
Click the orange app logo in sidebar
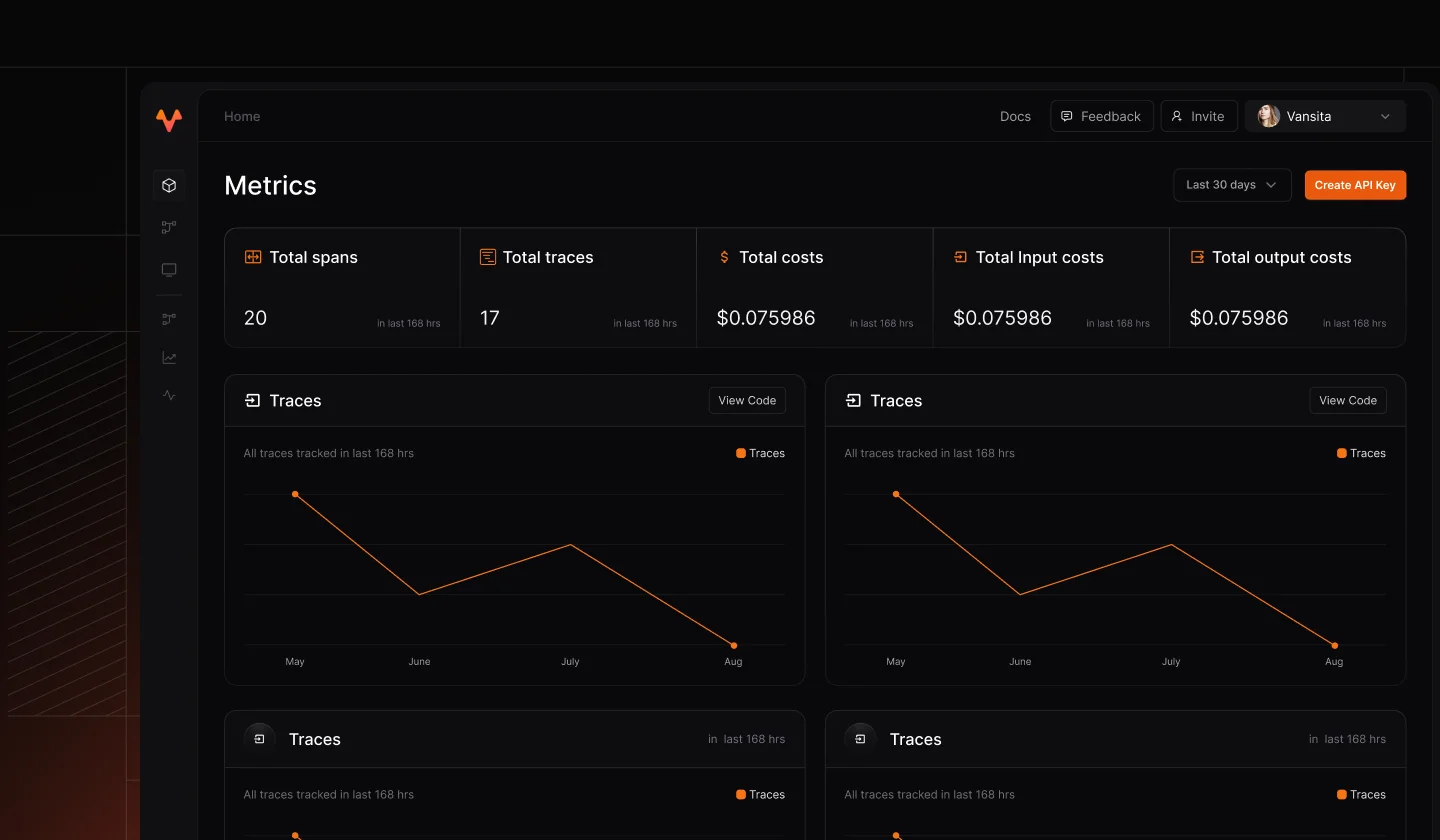coord(169,120)
